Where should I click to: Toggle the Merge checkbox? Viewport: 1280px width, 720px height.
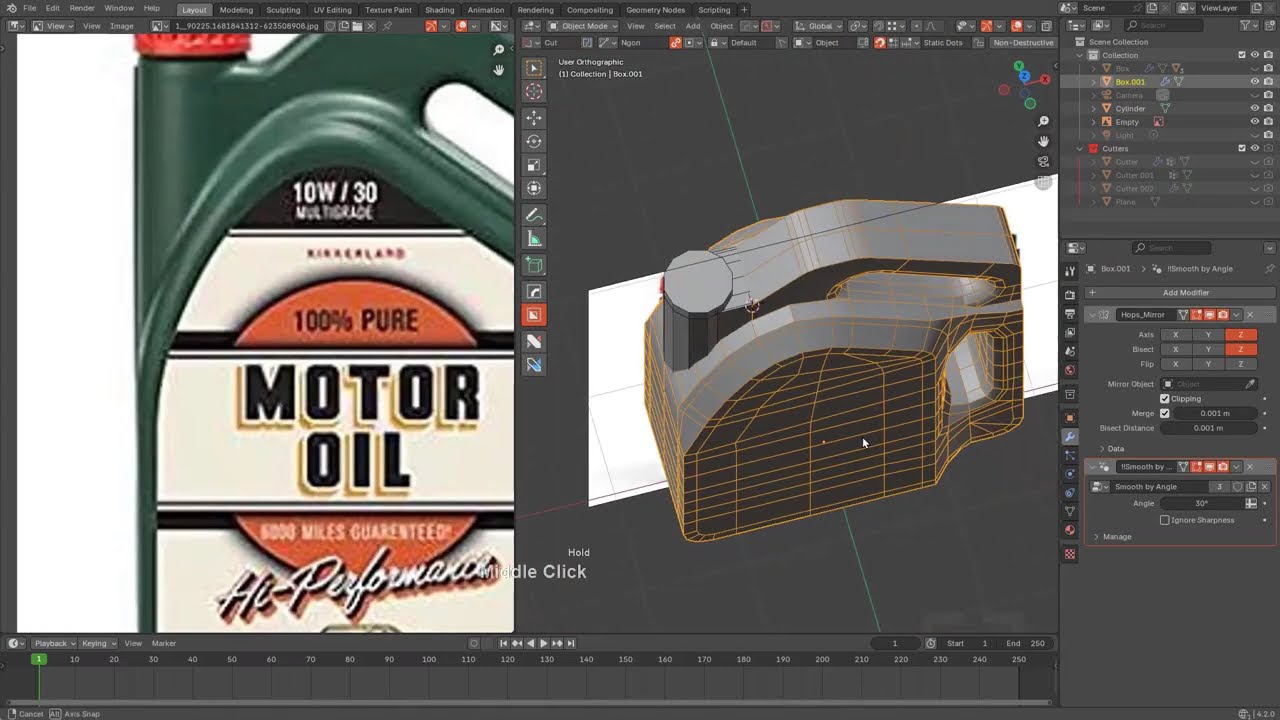click(x=1165, y=413)
